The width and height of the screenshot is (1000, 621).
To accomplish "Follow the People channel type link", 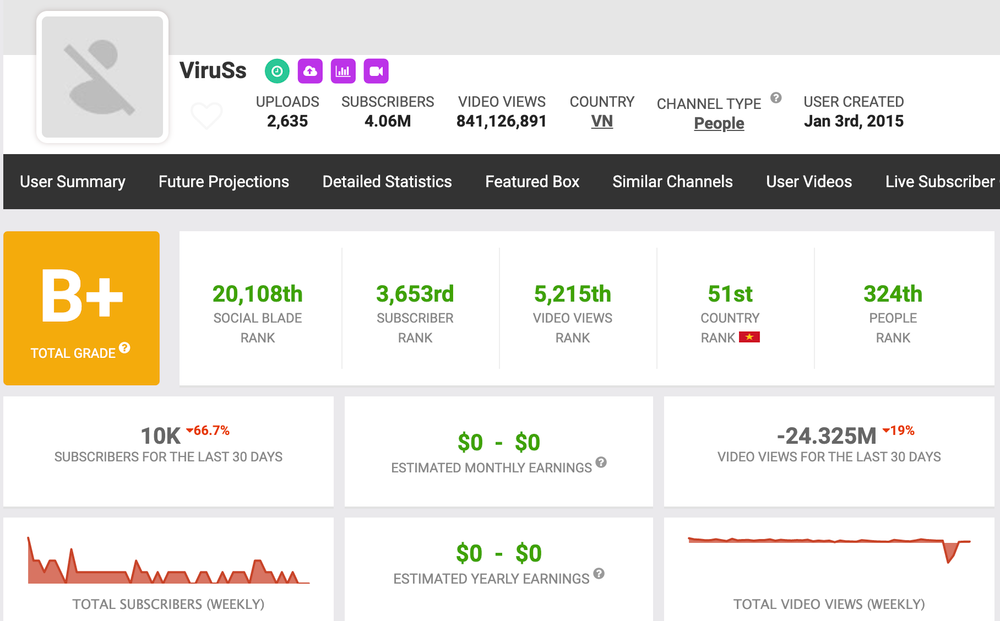I will 719,123.
